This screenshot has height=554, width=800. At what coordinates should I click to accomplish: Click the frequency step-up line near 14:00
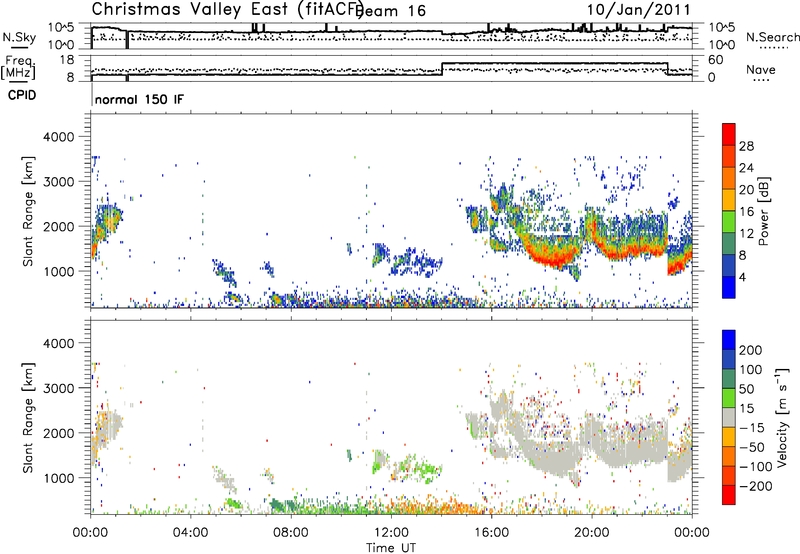click(442, 69)
